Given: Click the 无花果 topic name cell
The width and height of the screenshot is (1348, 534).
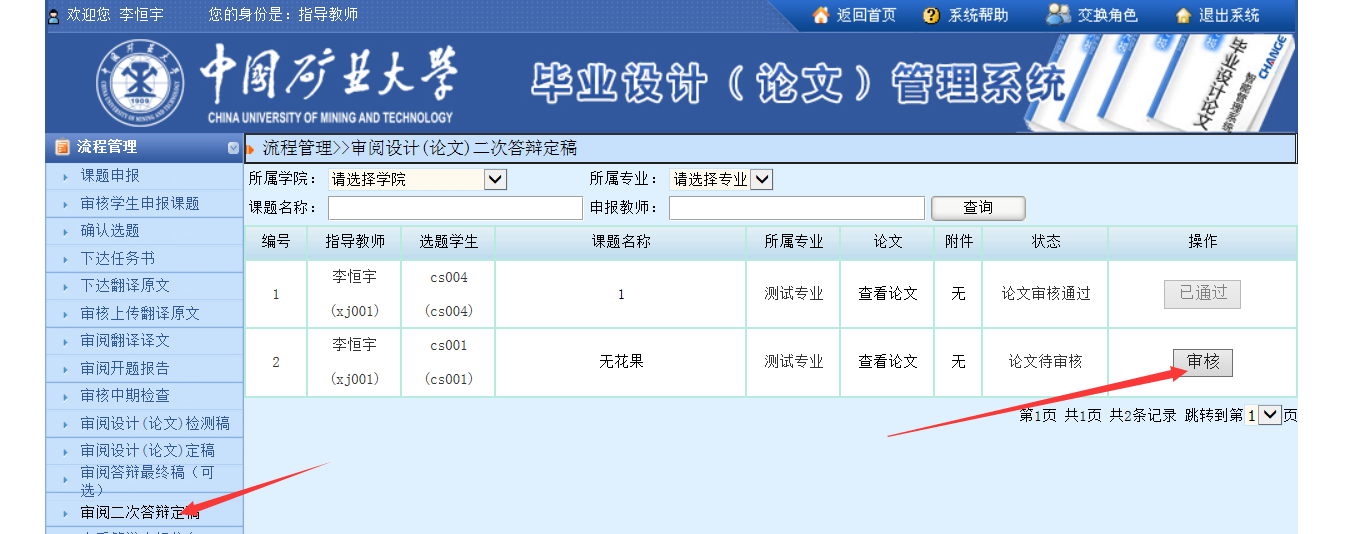Looking at the screenshot, I should [x=621, y=362].
